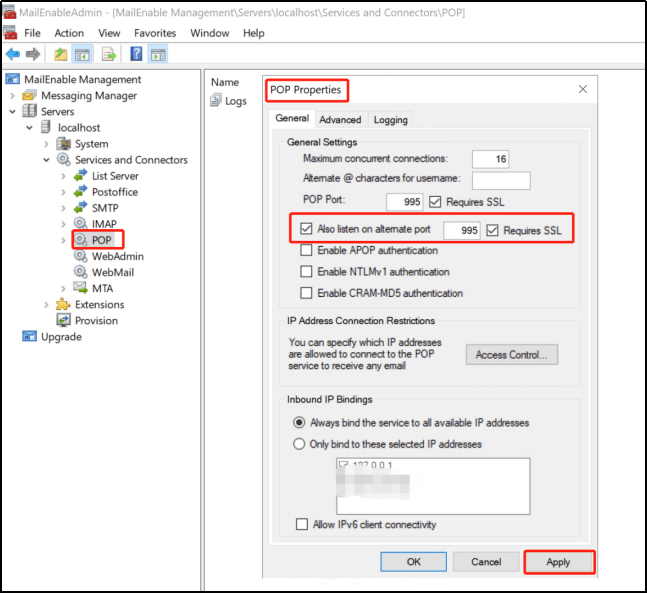Image resolution: width=647 pixels, height=593 pixels.
Task: Click the Name column header
Action: click(225, 82)
